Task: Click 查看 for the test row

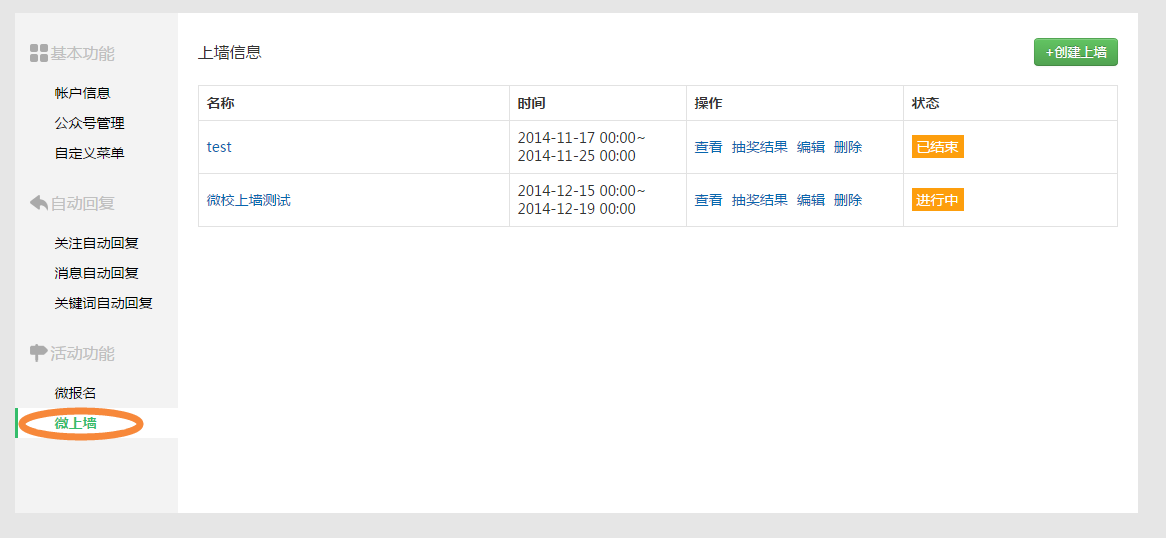Action: (x=708, y=147)
